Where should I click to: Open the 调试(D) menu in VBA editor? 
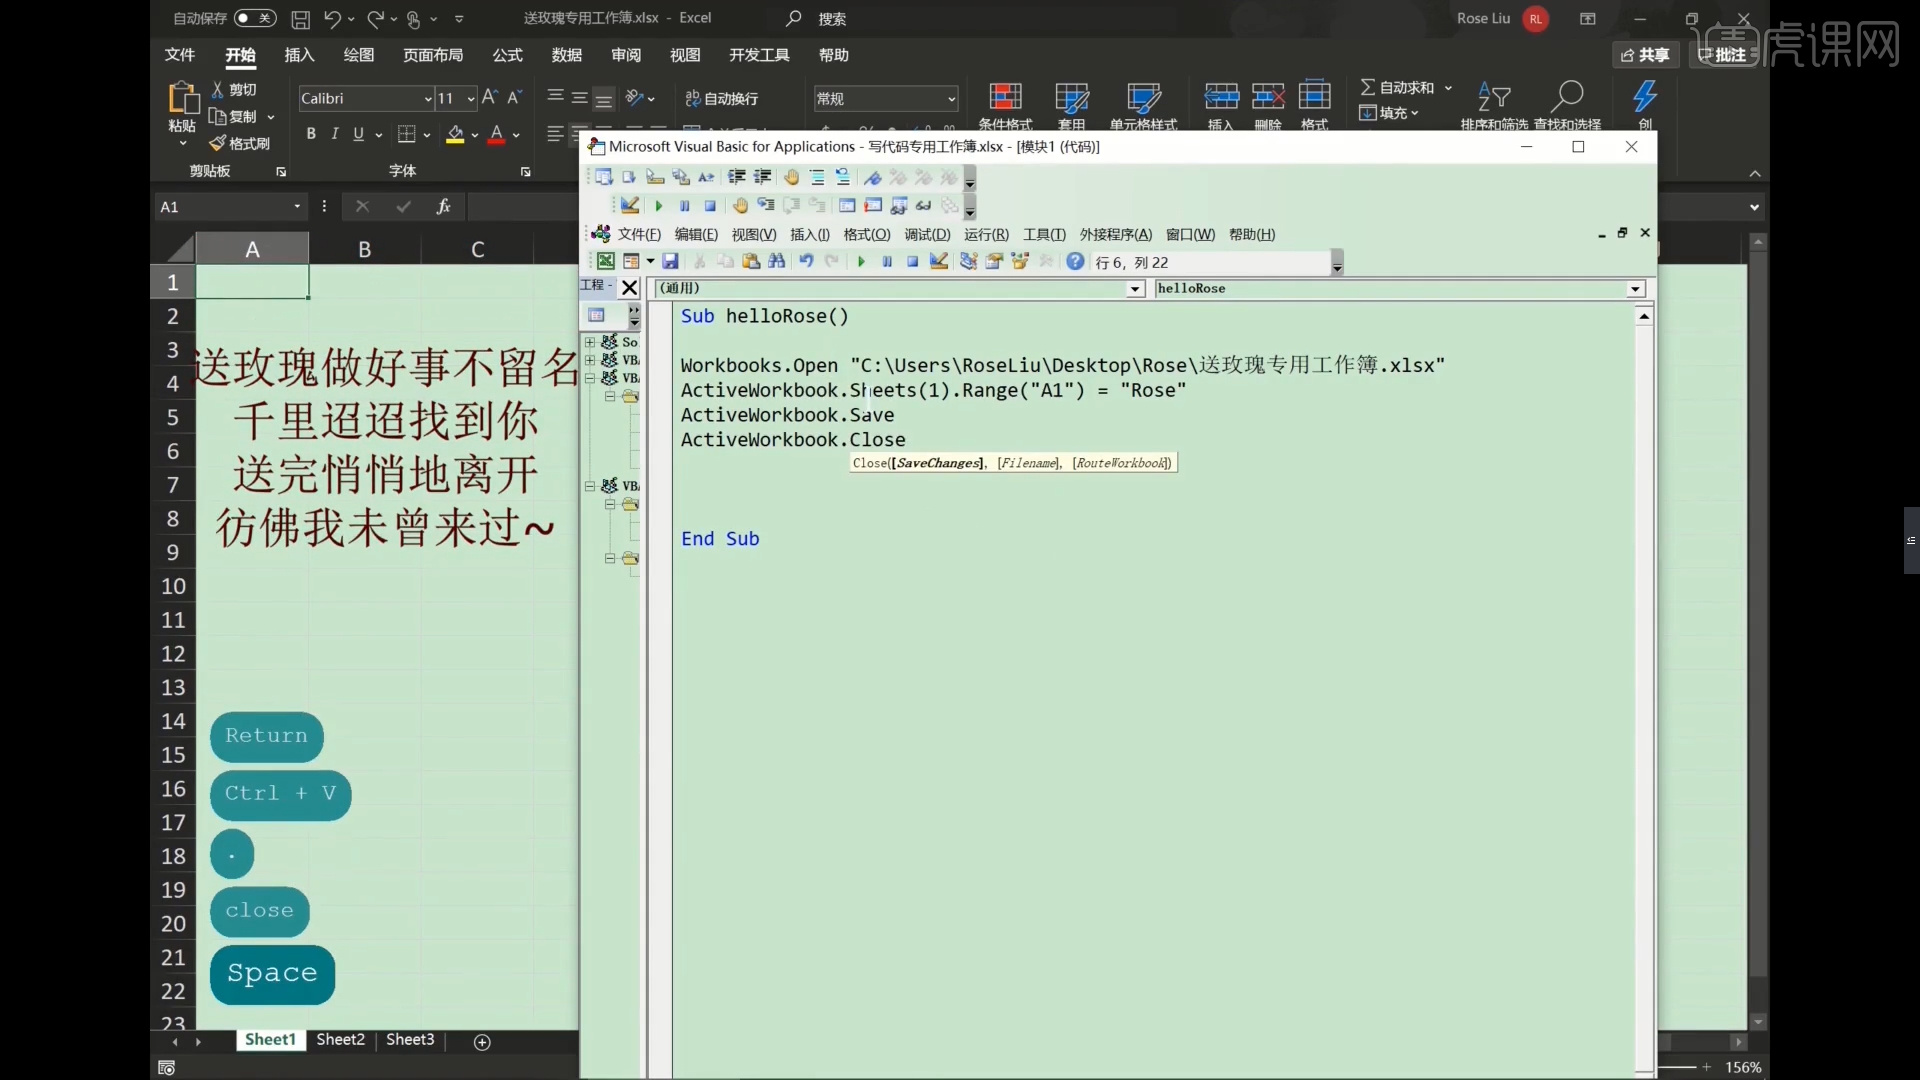[927, 234]
